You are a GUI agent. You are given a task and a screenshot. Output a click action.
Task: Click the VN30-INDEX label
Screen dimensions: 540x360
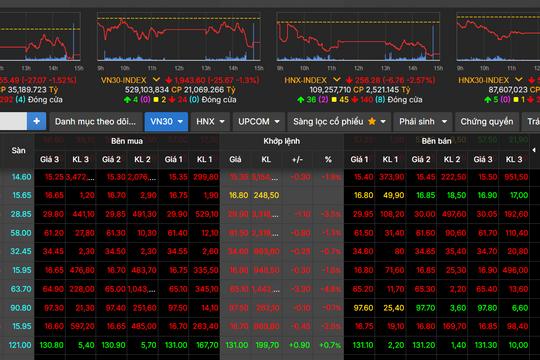click(x=124, y=80)
